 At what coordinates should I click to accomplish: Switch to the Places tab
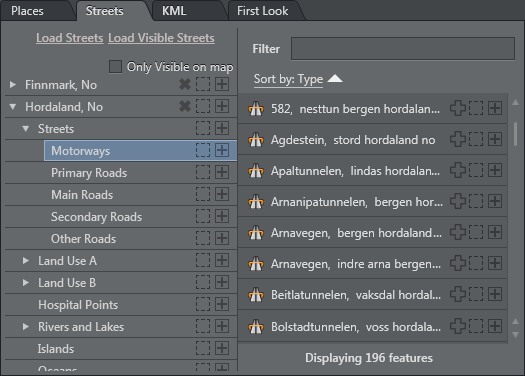pos(27,11)
